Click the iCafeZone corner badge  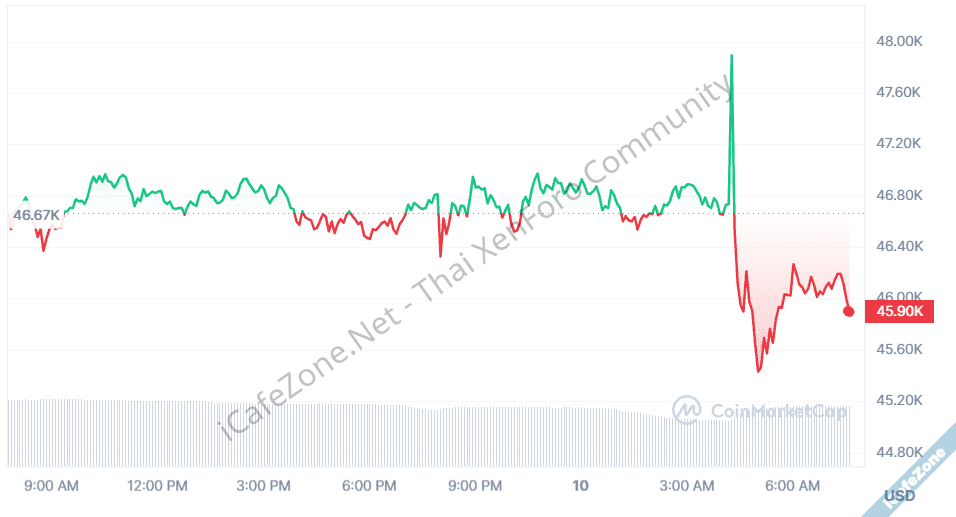tap(917, 468)
